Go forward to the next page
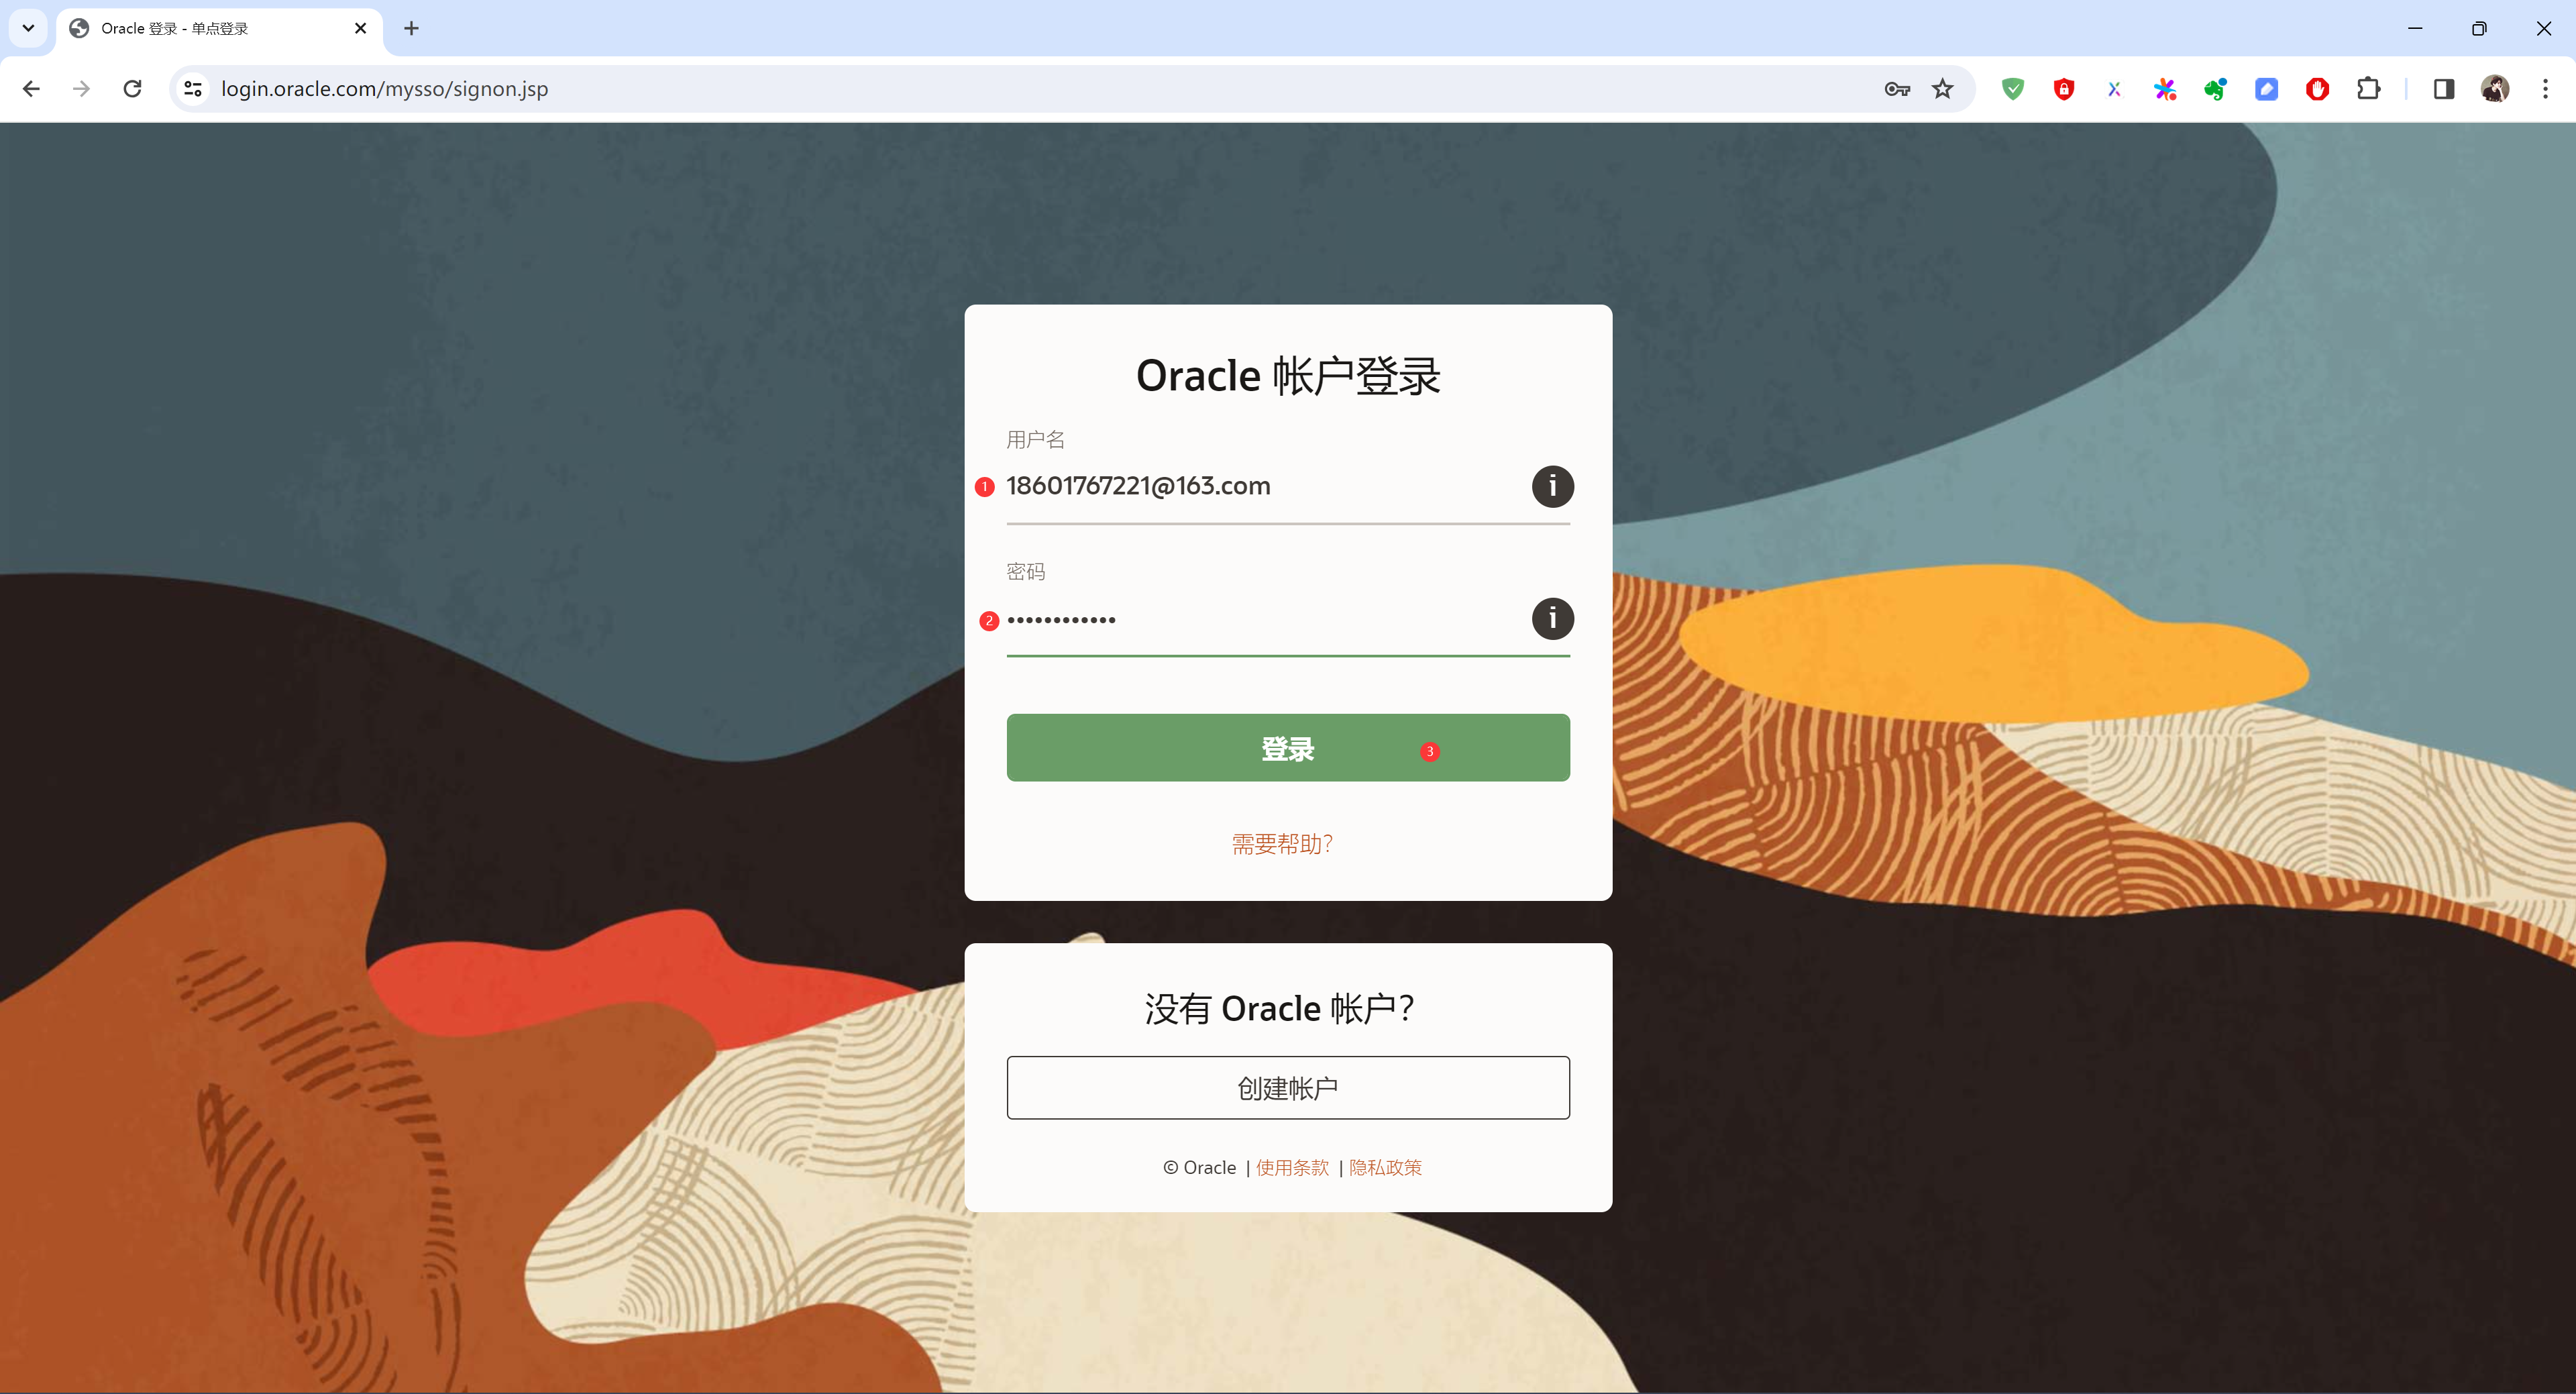This screenshot has height=1394, width=2576. (82, 89)
